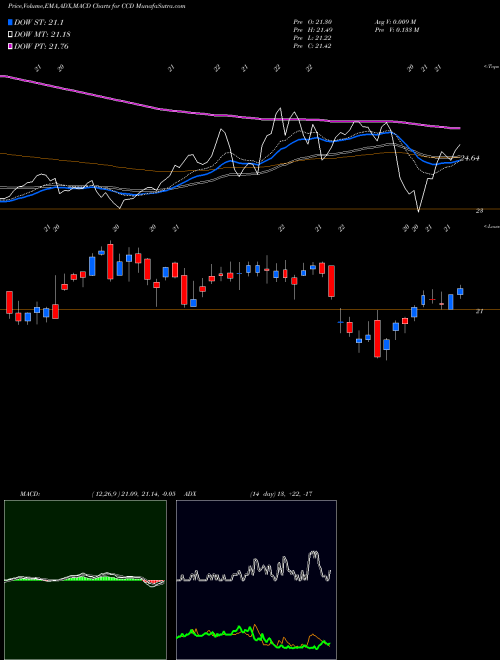Select the 'DOW ST: 21.1' legend text
The width and height of the screenshot is (500, 660).
tap(39, 23)
